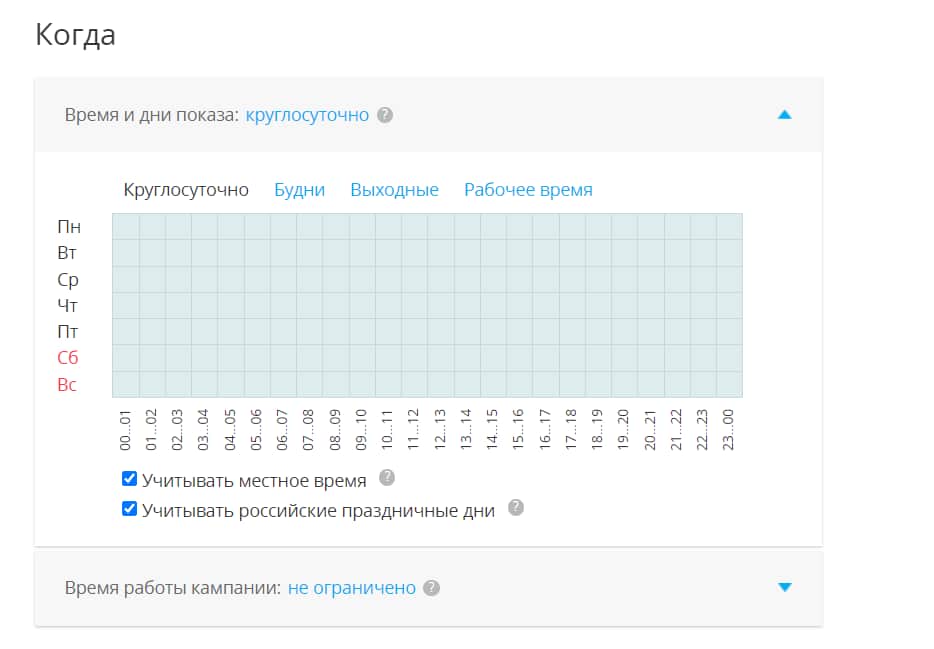934x649 pixels.
Task: Uncheck Учитывать российские праздничные дни checkbox
Action: point(129,509)
